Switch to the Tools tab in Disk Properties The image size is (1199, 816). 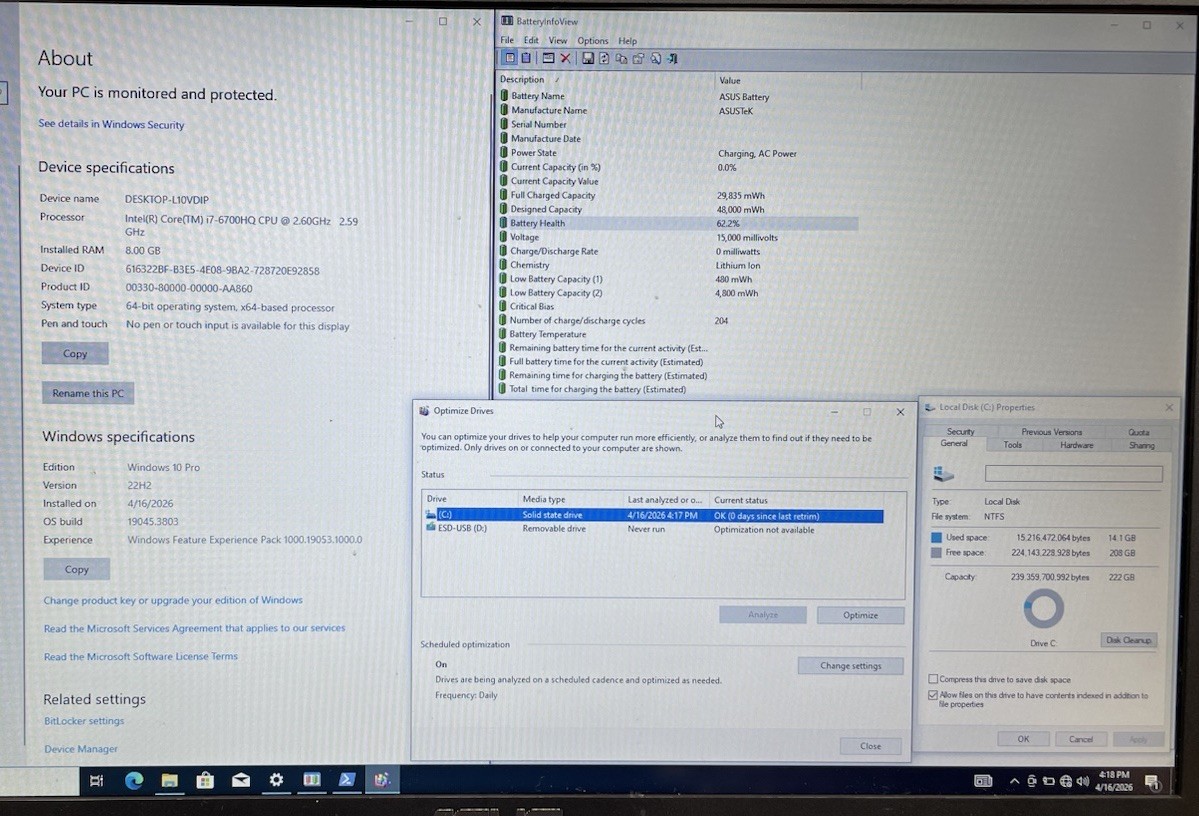tap(1012, 444)
